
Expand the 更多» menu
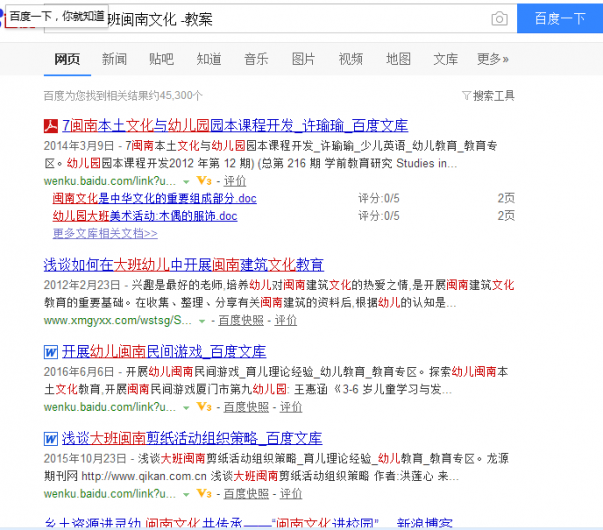coord(493,59)
